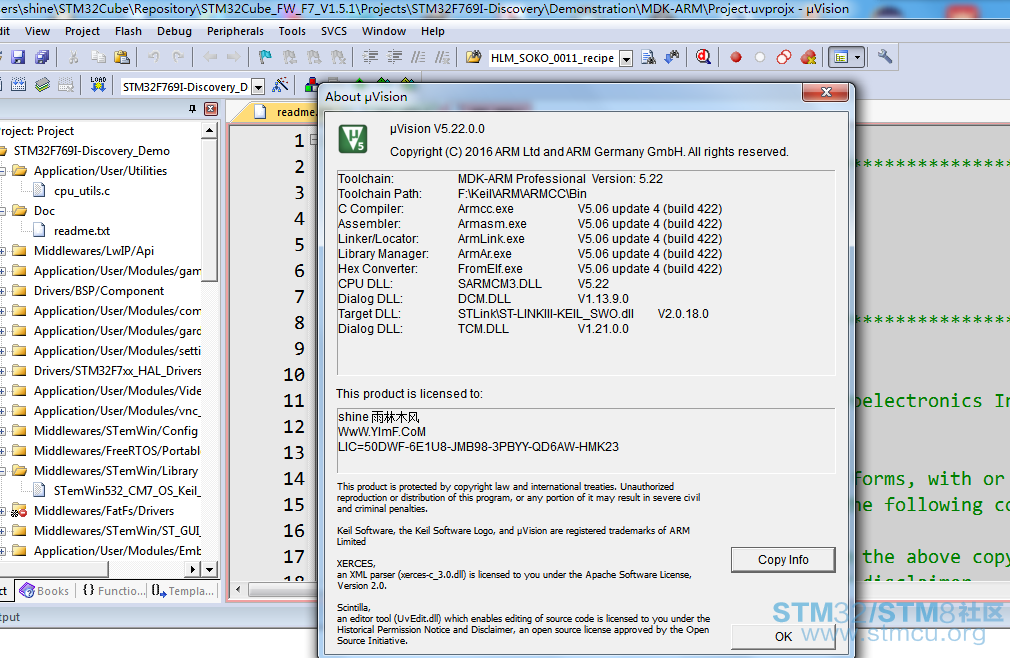Screen dimensions: 1010x658
Task: Open the find text HLM_SOKO_0011_recipe dropdown
Action: click(x=625, y=59)
